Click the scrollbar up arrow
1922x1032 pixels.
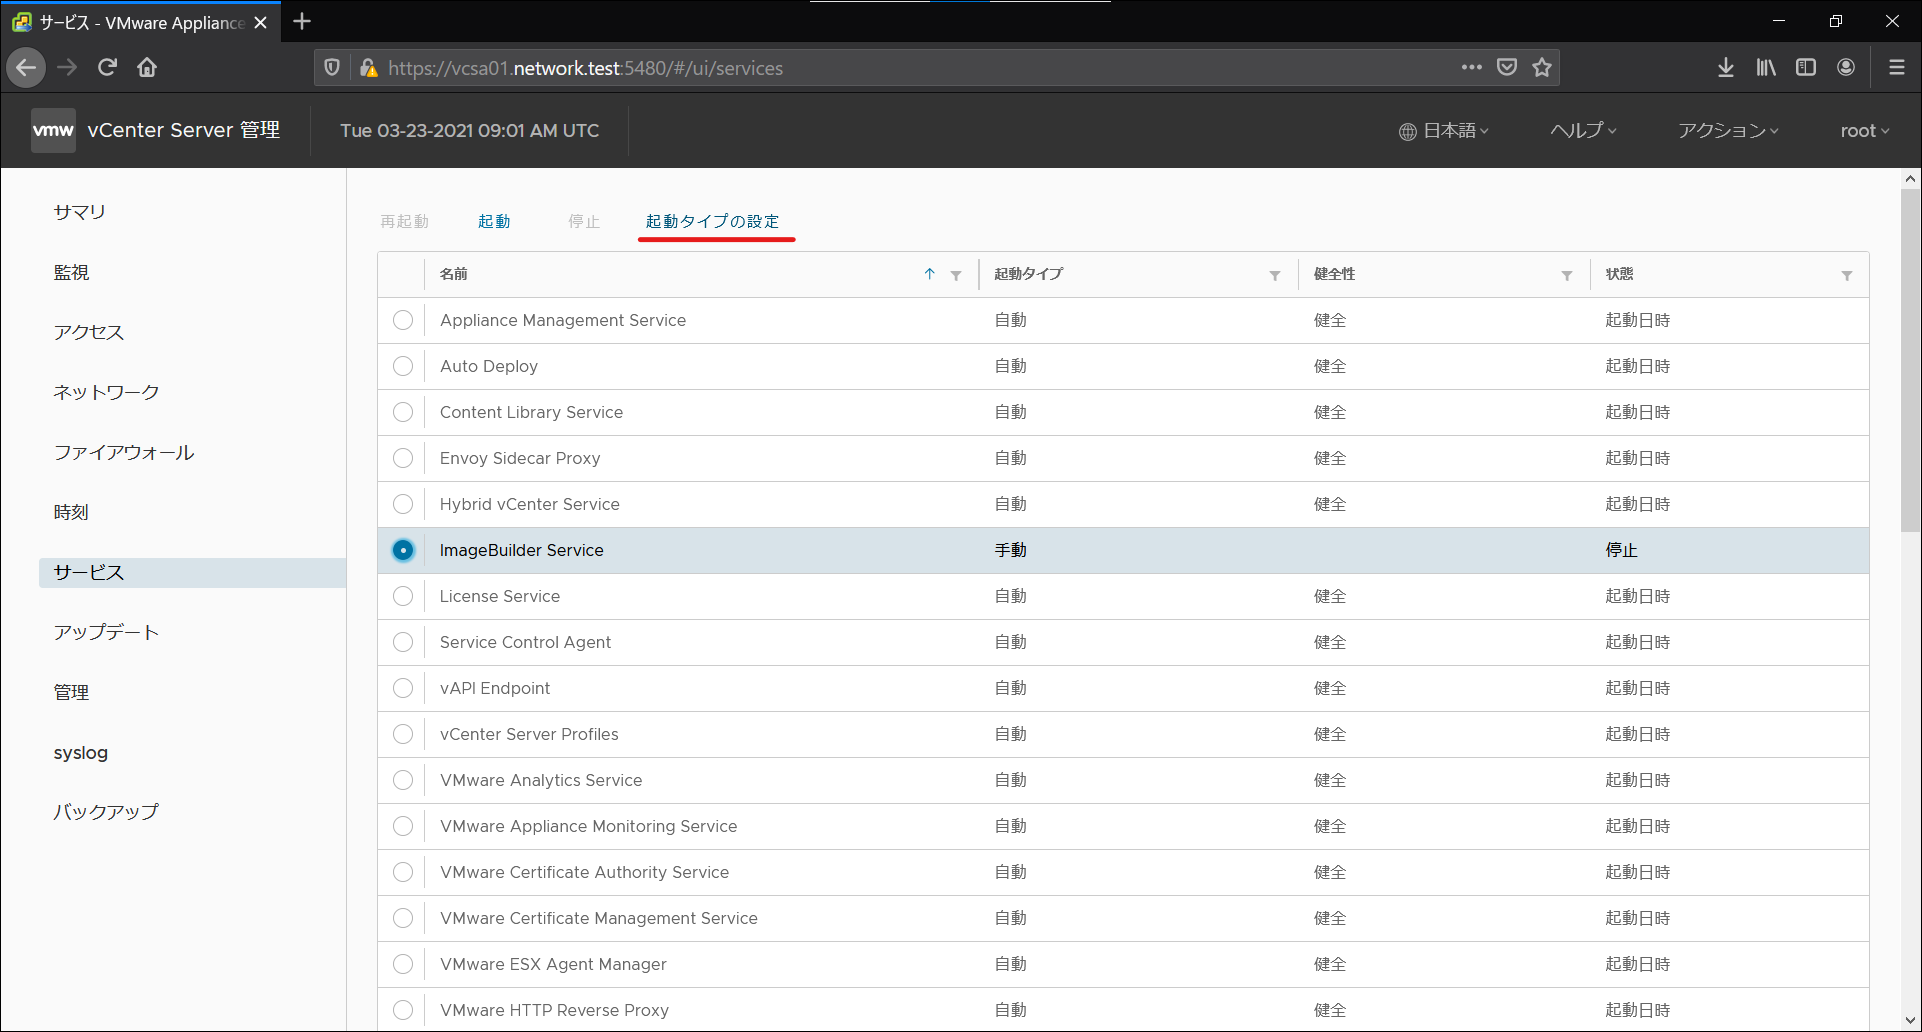(x=1910, y=179)
